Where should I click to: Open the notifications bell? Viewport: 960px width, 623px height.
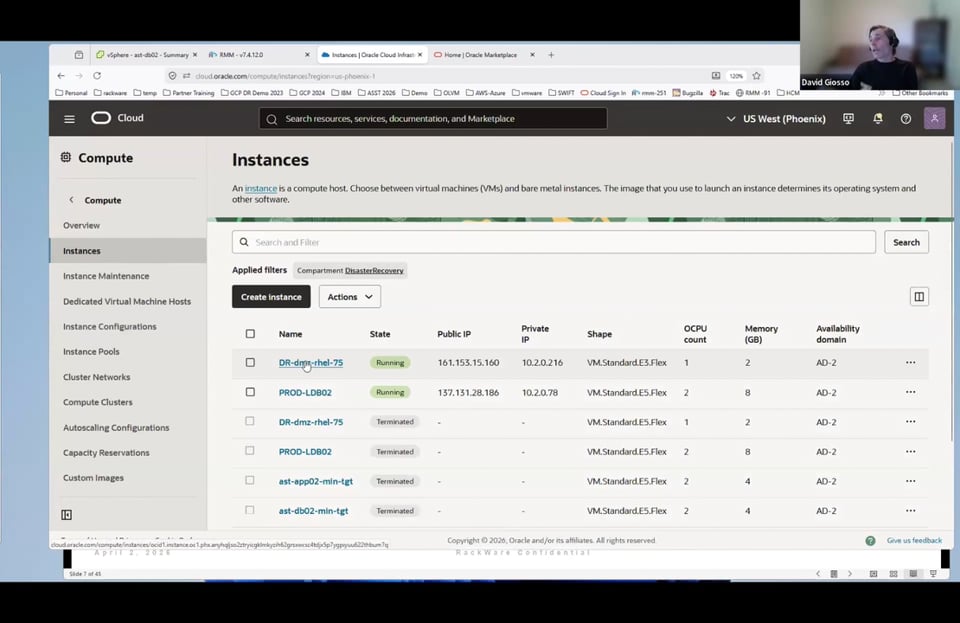point(878,119)
